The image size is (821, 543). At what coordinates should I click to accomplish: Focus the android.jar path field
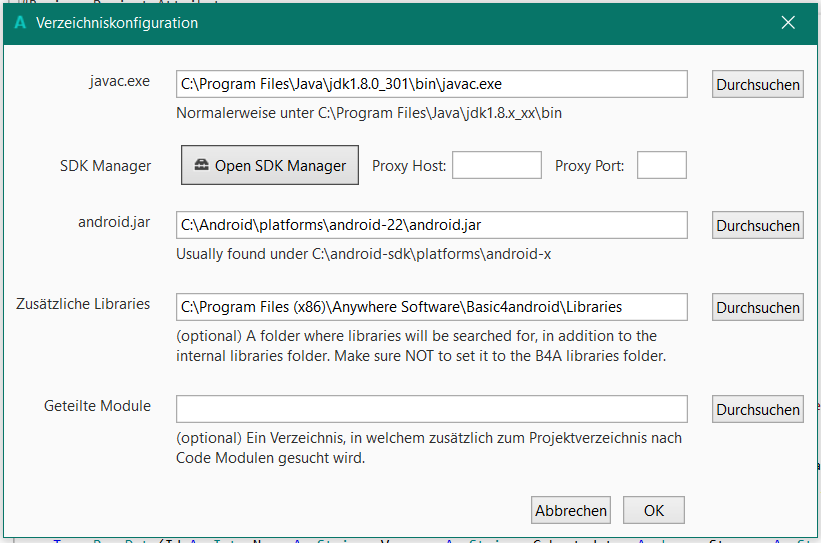[431, 225]
